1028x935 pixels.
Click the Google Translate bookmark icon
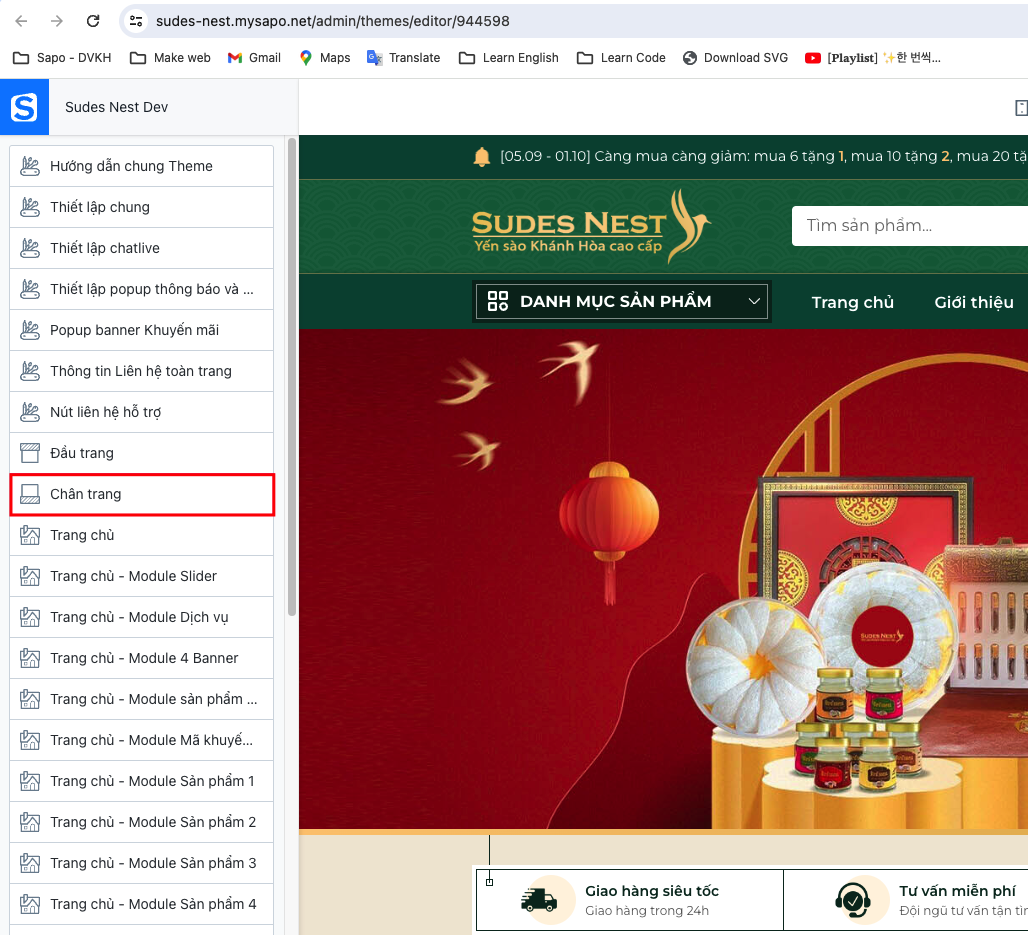pyautogui.click(x=374, y=58)
